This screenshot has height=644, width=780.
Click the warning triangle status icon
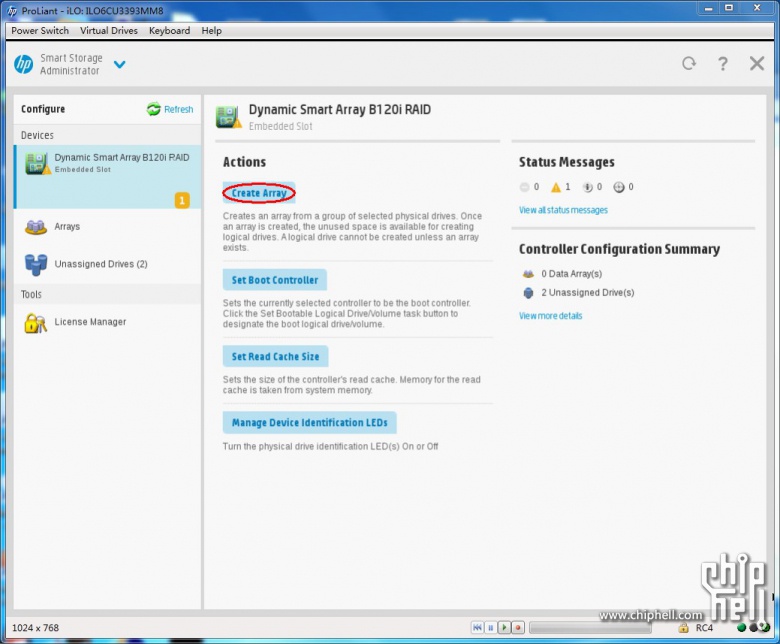[556, 187]
